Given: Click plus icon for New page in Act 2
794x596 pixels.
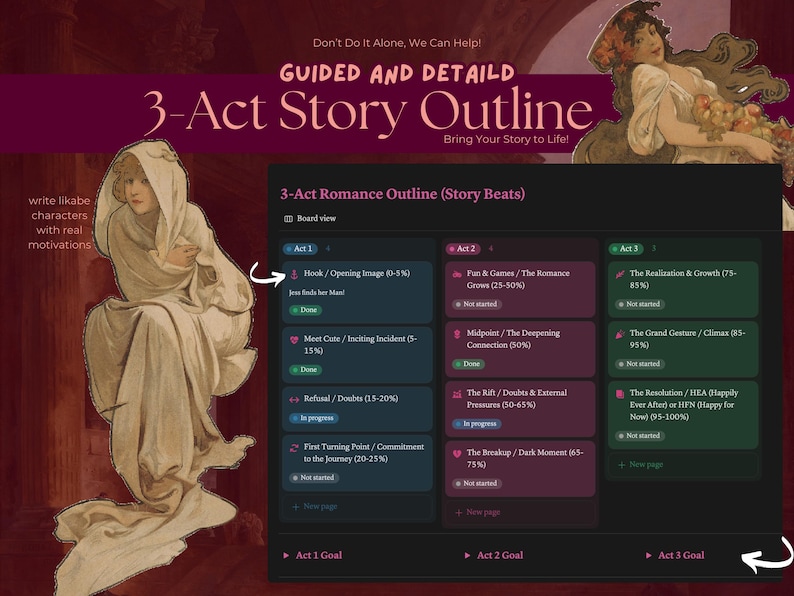Looking at the screenshot, I should pos(459,512).
